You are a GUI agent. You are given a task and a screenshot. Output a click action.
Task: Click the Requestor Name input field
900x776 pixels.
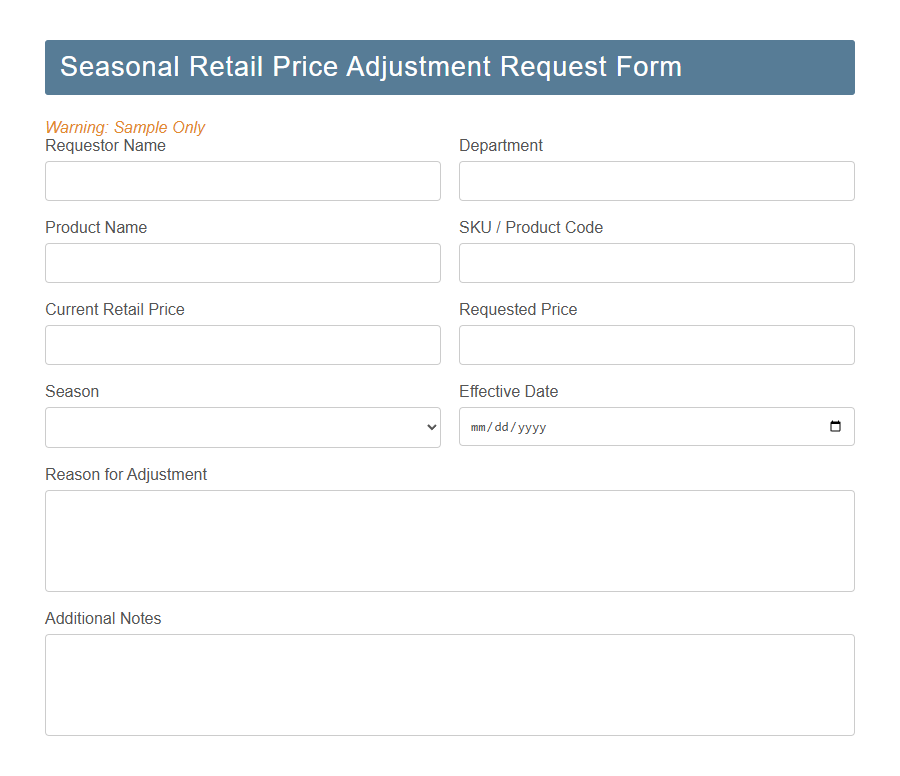tap(242, 181)
